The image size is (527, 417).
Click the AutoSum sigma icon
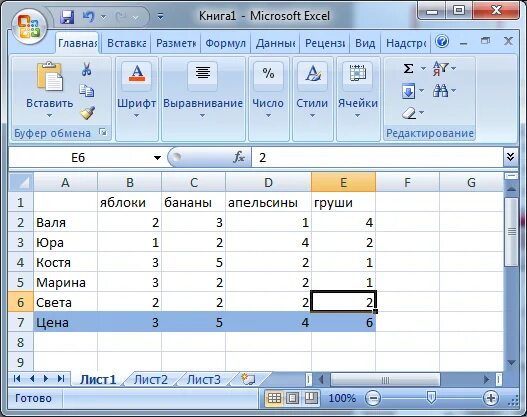(408, 69)
